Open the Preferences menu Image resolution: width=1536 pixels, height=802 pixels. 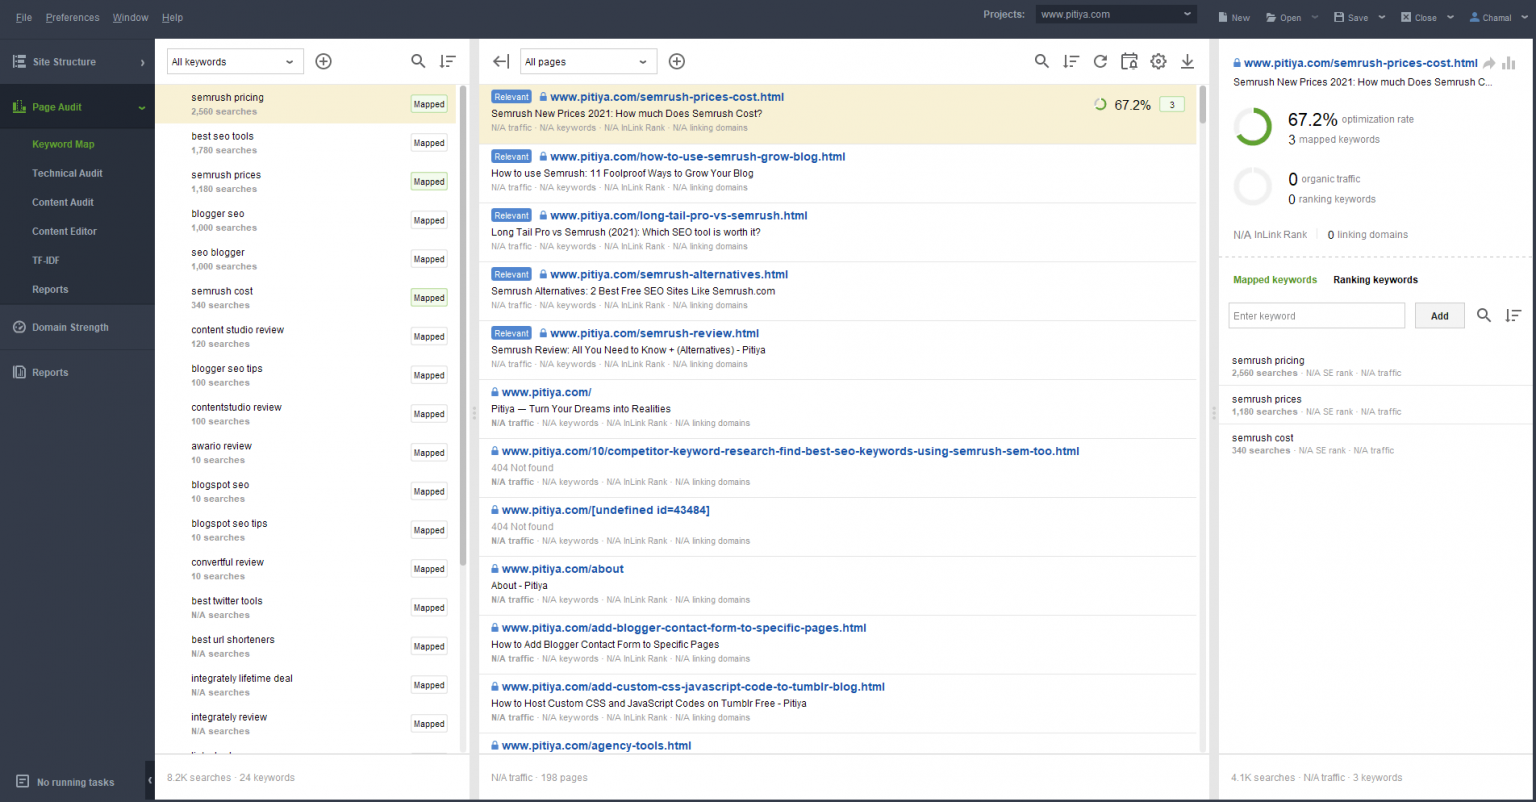coord(72,17)
